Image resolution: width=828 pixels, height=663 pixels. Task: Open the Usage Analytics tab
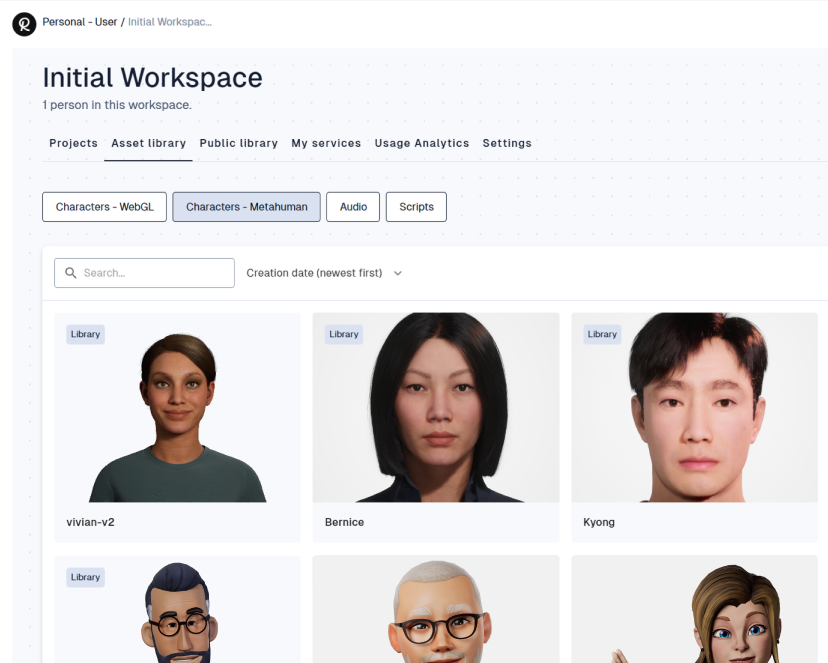click(x=421, y=143)
